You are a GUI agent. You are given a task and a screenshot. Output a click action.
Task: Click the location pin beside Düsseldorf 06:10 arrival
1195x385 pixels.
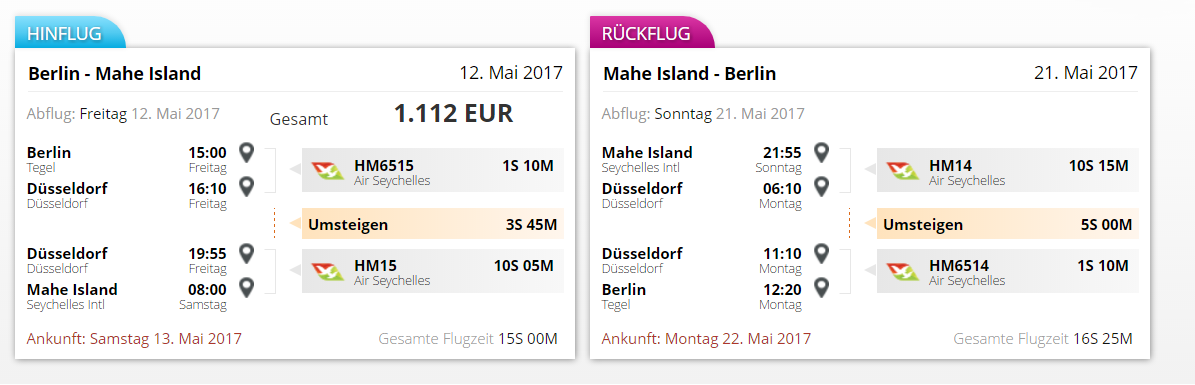[821, 187]
